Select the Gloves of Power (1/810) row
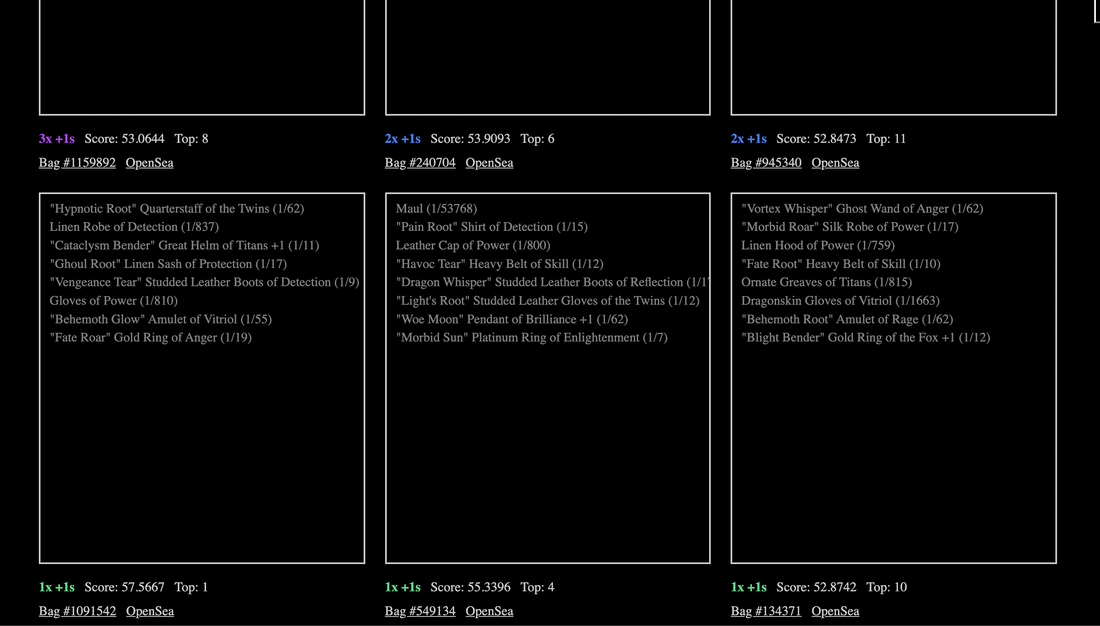The height and width of the screenshot is (626, 1100). pos(114,300)
